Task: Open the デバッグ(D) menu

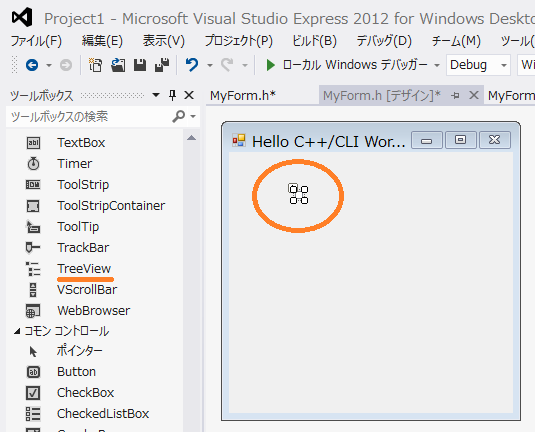Action: [x=384, y=41]
